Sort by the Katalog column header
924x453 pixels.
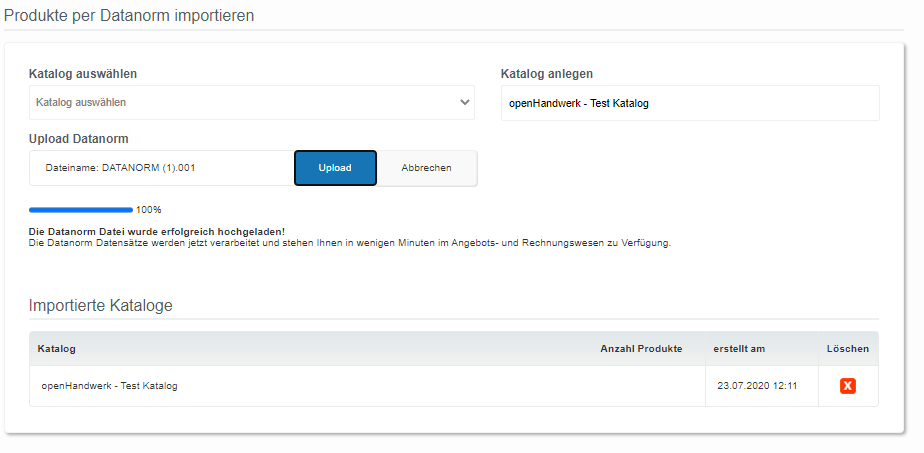pos(57,349)
